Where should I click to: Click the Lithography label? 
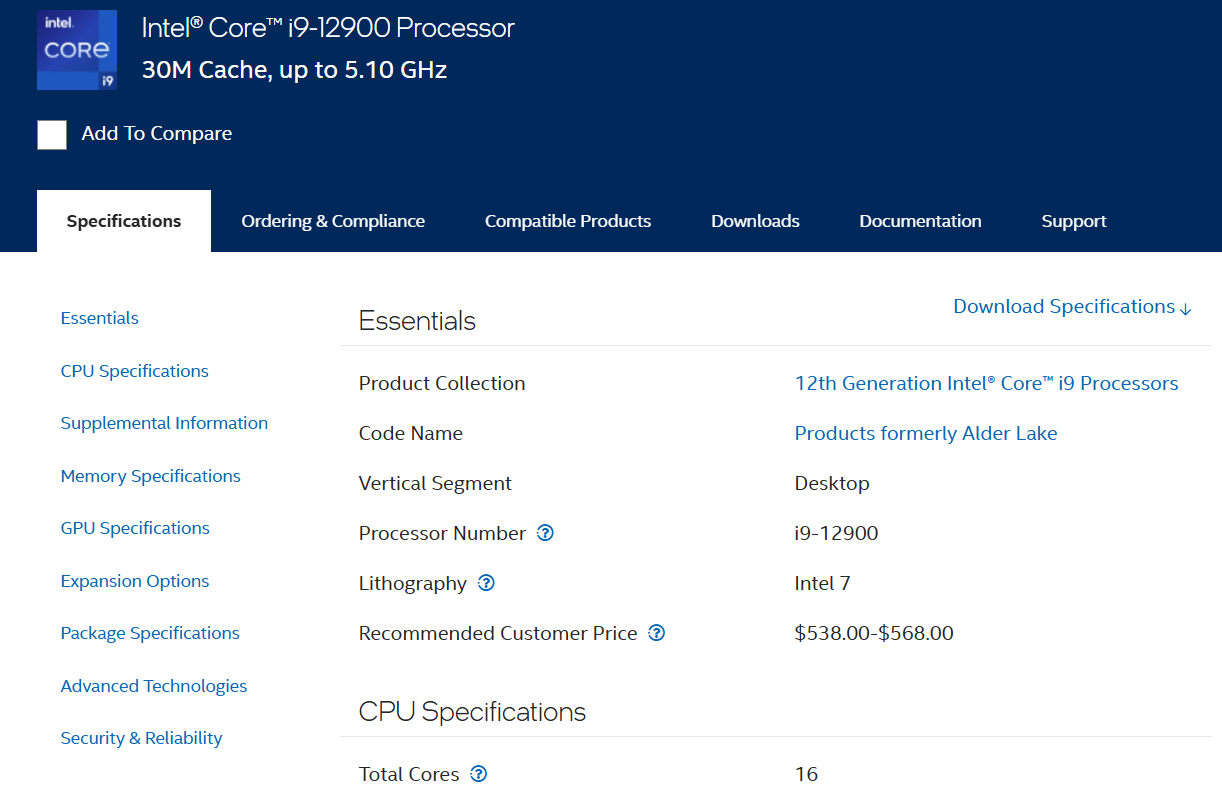tap(413, 583)
